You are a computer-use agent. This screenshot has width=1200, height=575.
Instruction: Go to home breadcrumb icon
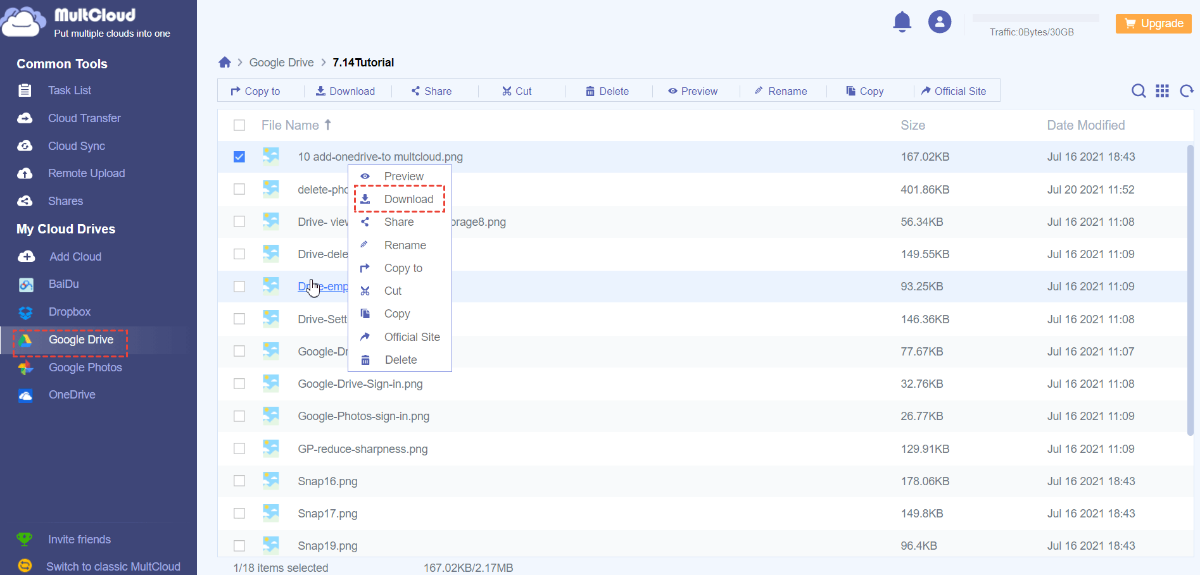click(225, 62)
